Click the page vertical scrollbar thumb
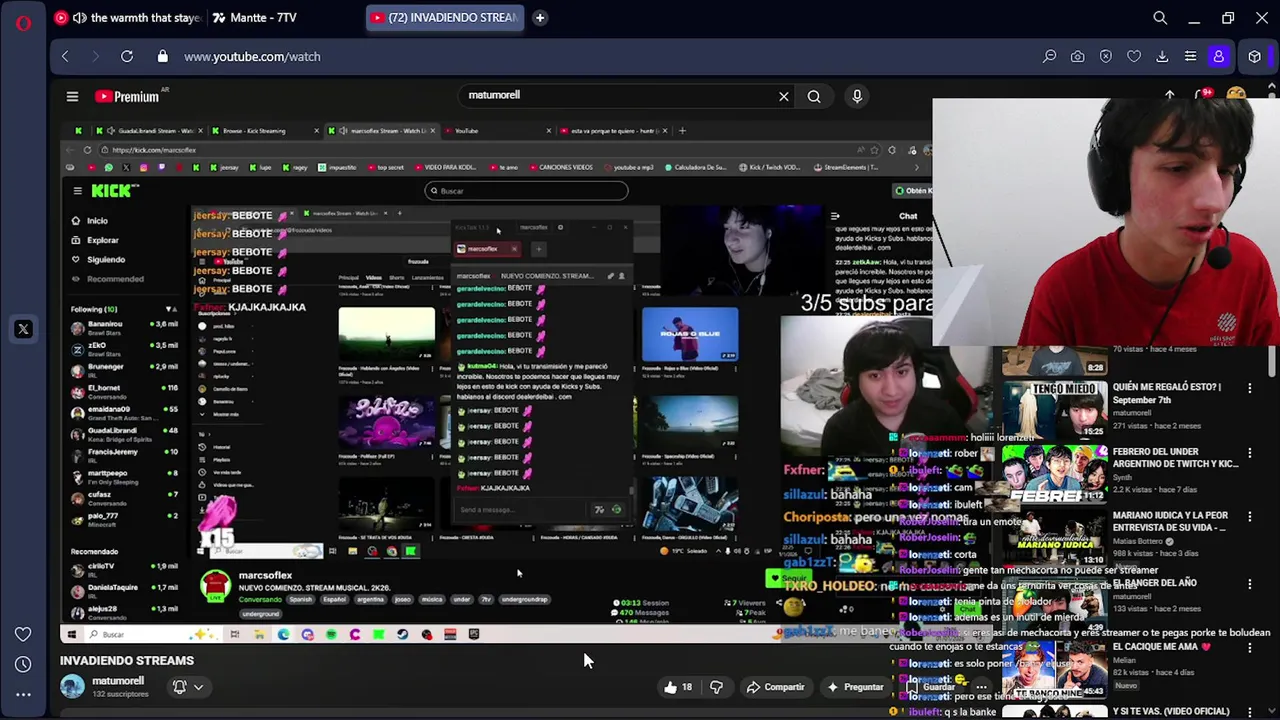The width and height of the screenshot is (1280, 720). pyautogui.click(x=1273, y=360)
